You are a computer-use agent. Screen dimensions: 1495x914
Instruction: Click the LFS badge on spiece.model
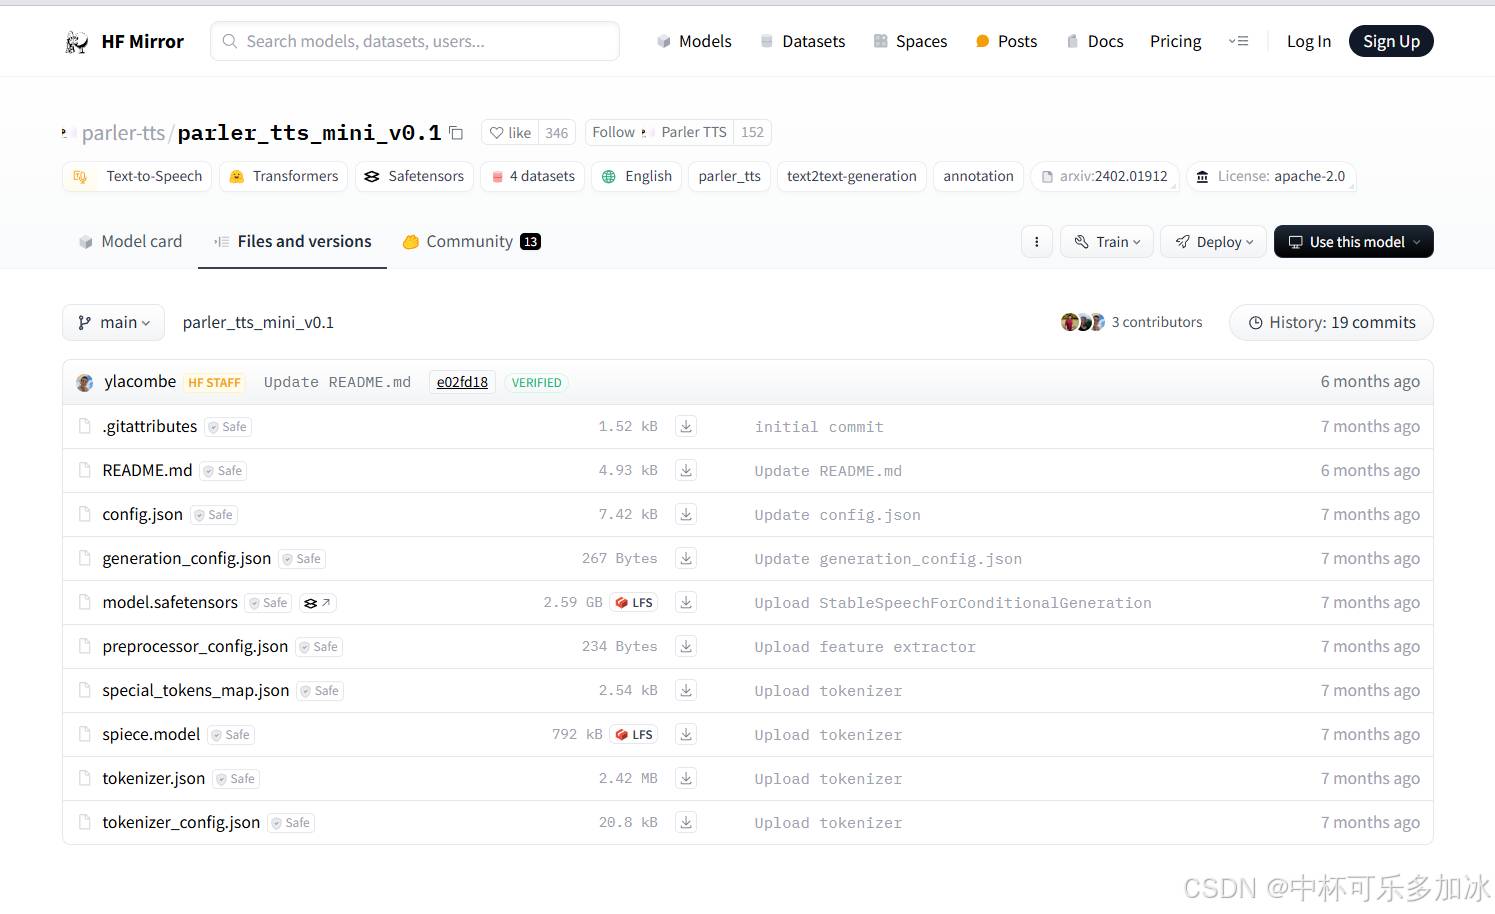634,735
